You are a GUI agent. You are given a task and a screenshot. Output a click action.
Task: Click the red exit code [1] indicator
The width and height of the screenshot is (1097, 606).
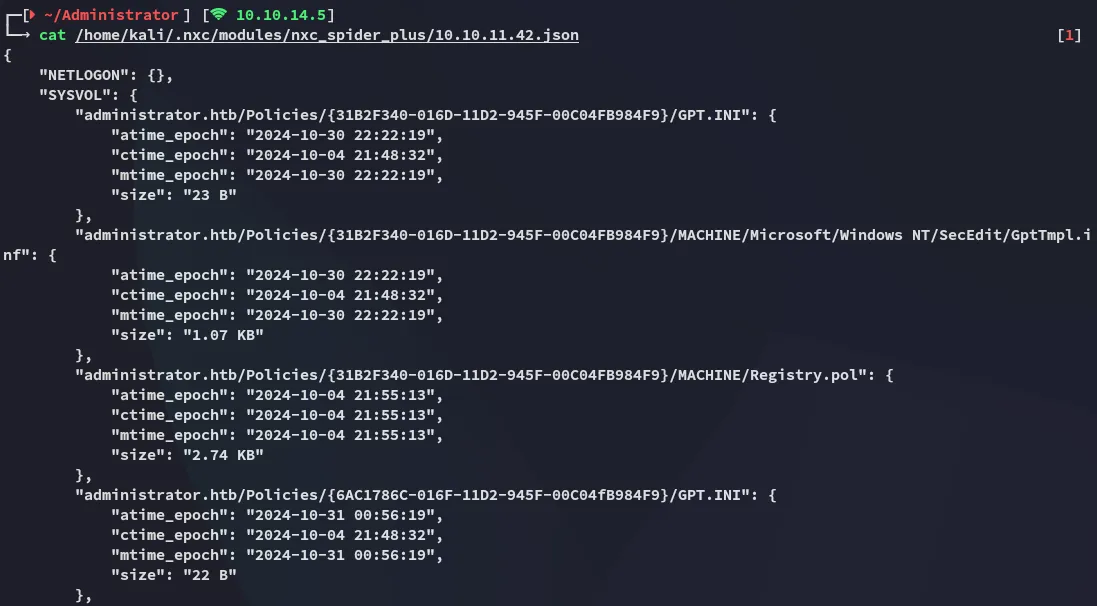1068,36
